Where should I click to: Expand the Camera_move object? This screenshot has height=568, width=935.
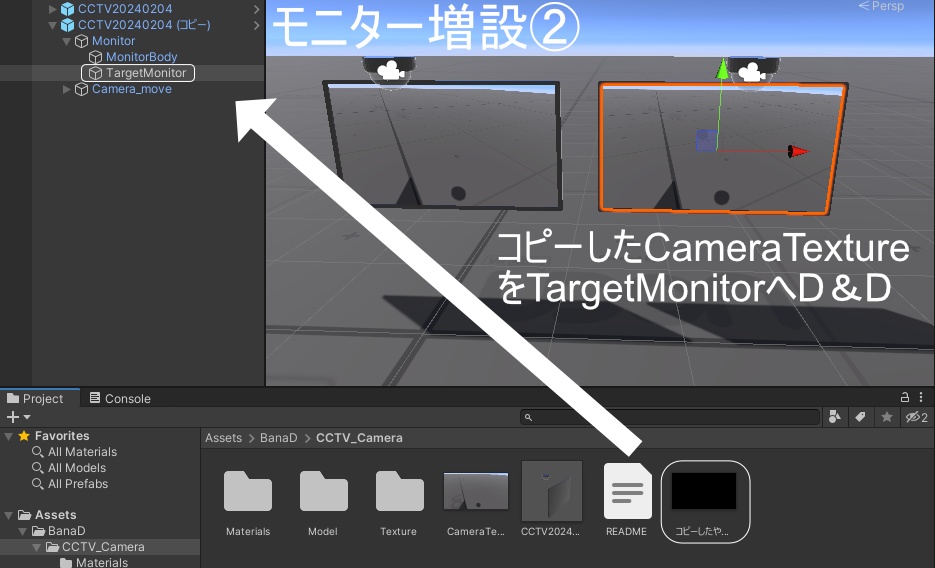click(66, 89)
